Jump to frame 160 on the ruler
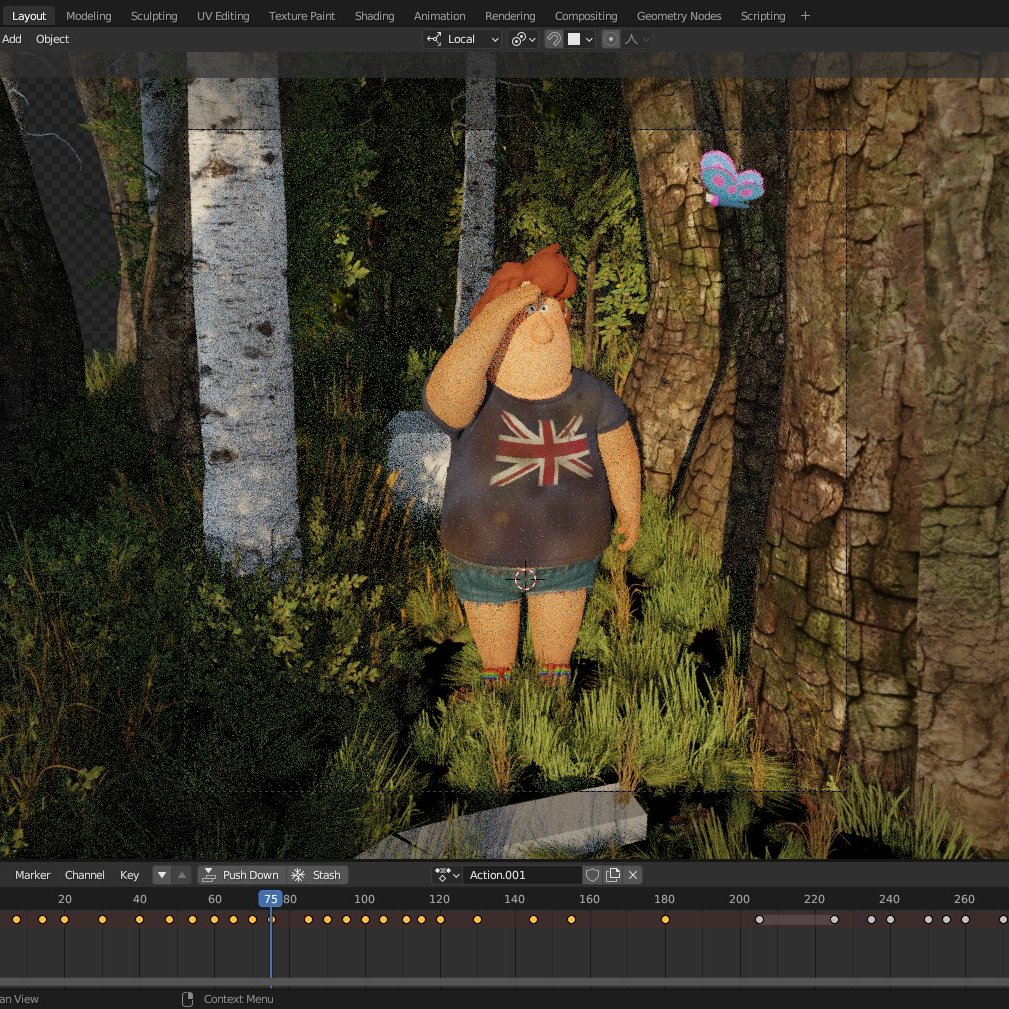The height and width of the screenshot is (1009, 1009). [x=589, y=899]
